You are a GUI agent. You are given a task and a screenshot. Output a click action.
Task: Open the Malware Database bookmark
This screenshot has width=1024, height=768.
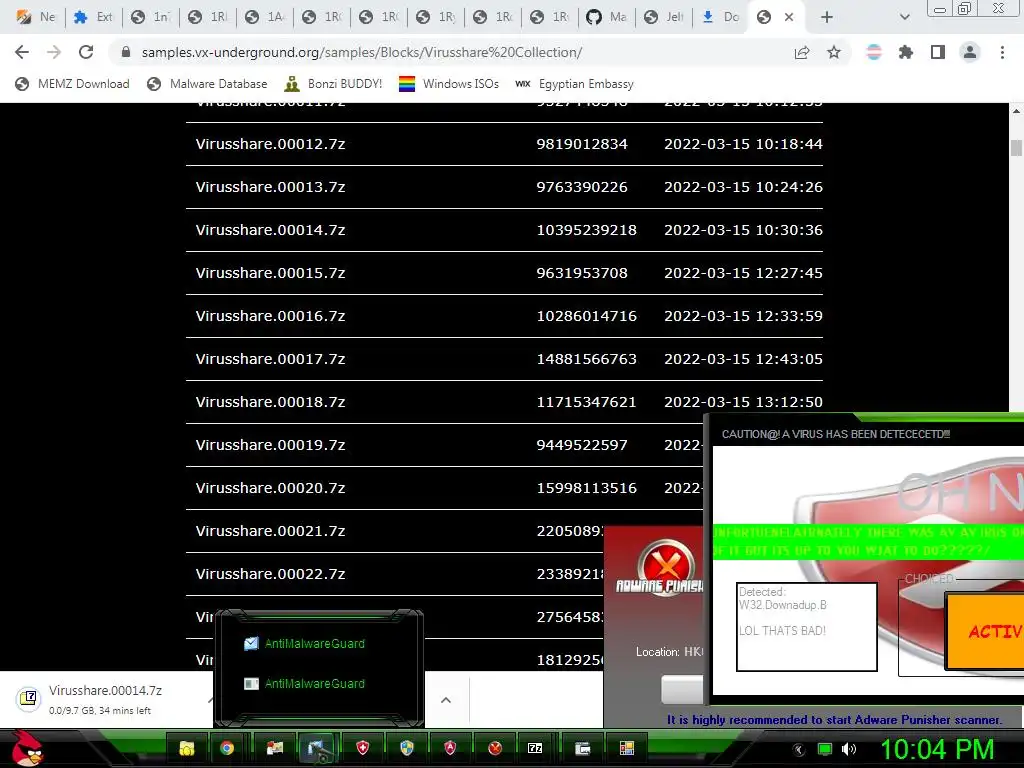click(x=208, y=84)
